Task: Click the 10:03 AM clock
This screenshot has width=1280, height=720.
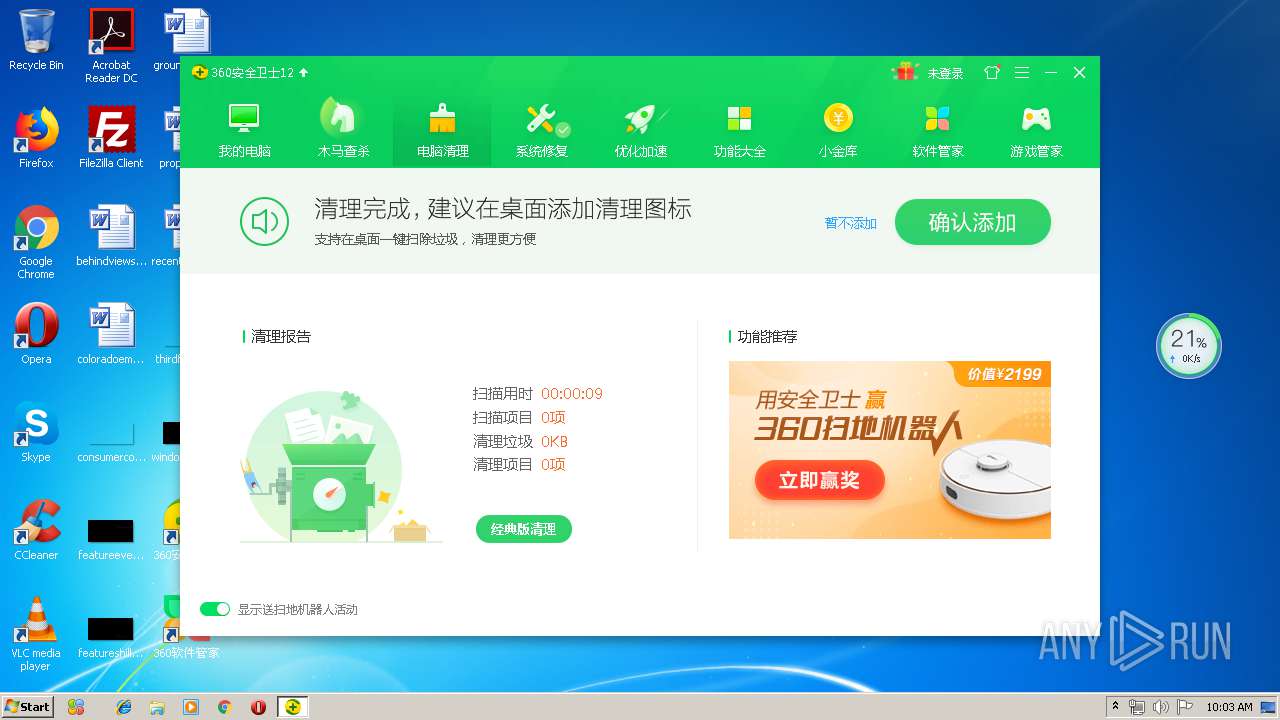Action: pos(1229,707)
